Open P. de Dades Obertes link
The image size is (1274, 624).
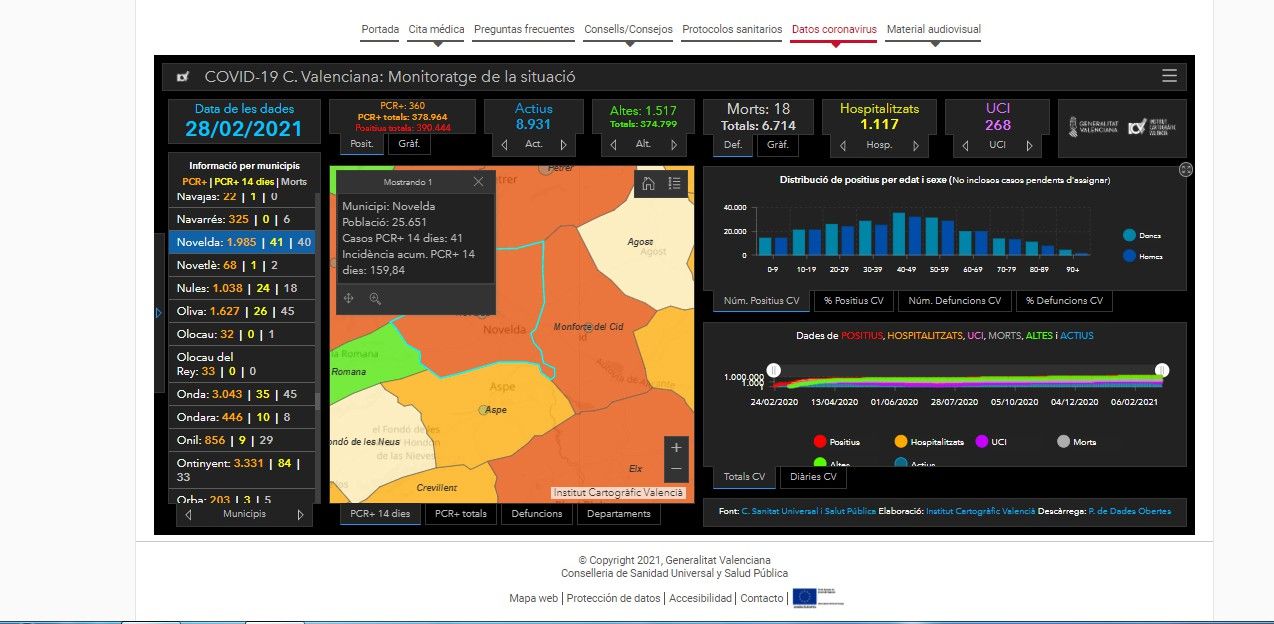tap(1129, 511)
